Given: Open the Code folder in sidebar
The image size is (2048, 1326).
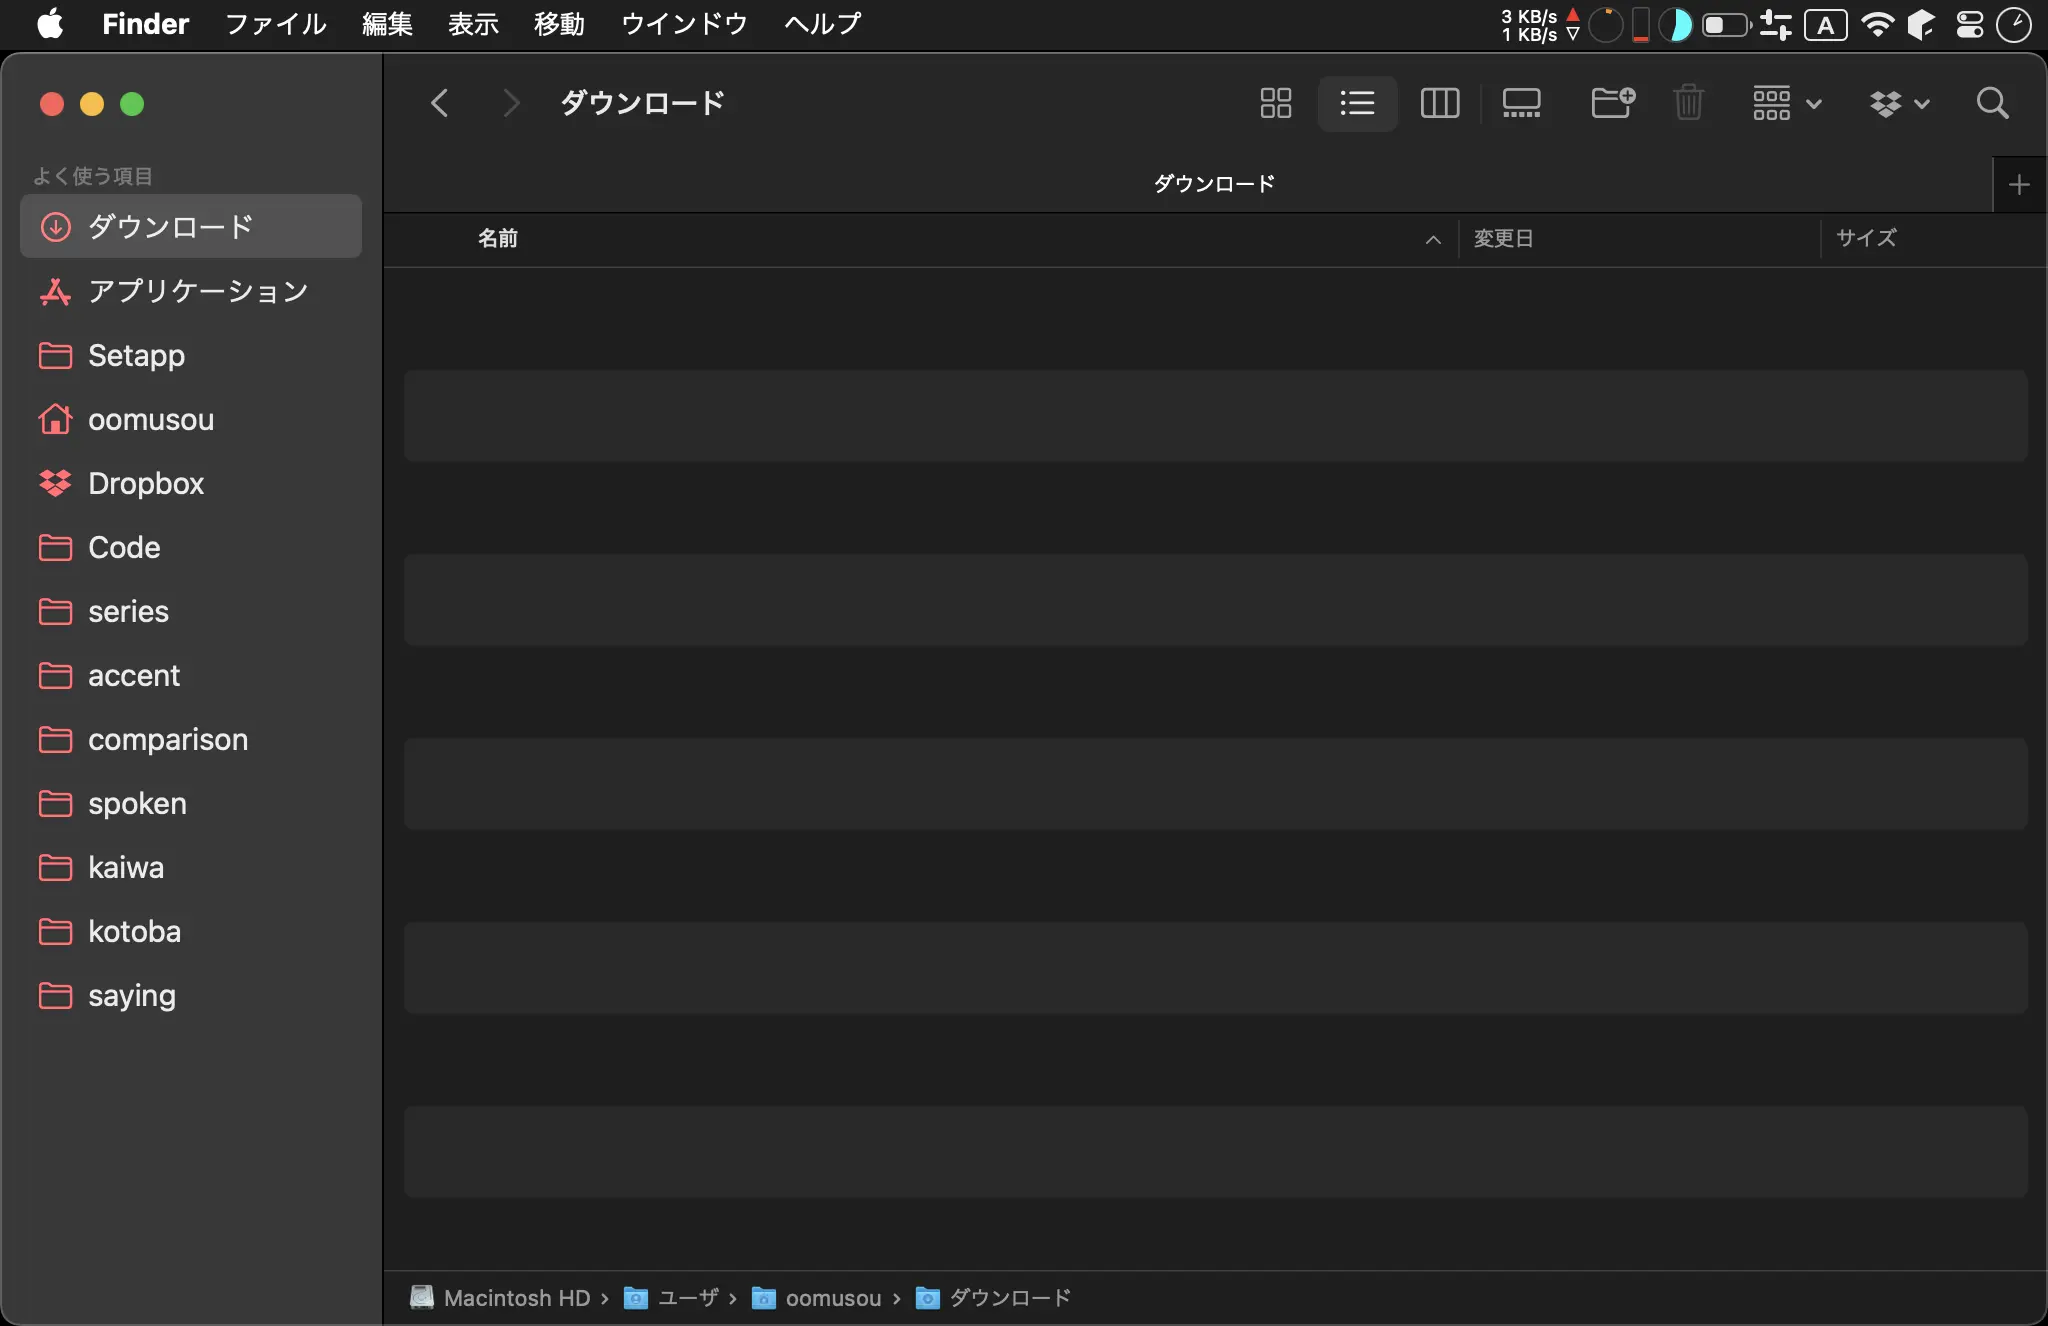Looking at the screenshot, I should tap(191, 547).
